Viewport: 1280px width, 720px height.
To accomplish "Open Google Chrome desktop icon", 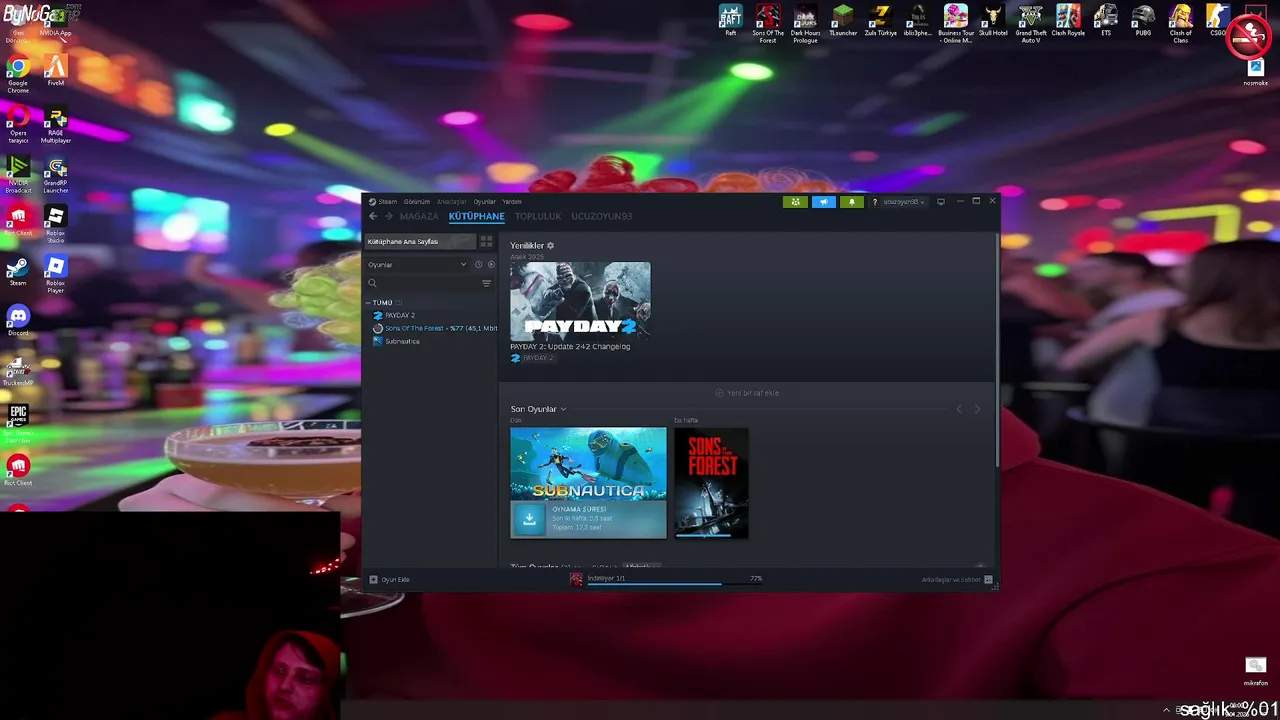I will pyautogui.click(x=18, y=75).
